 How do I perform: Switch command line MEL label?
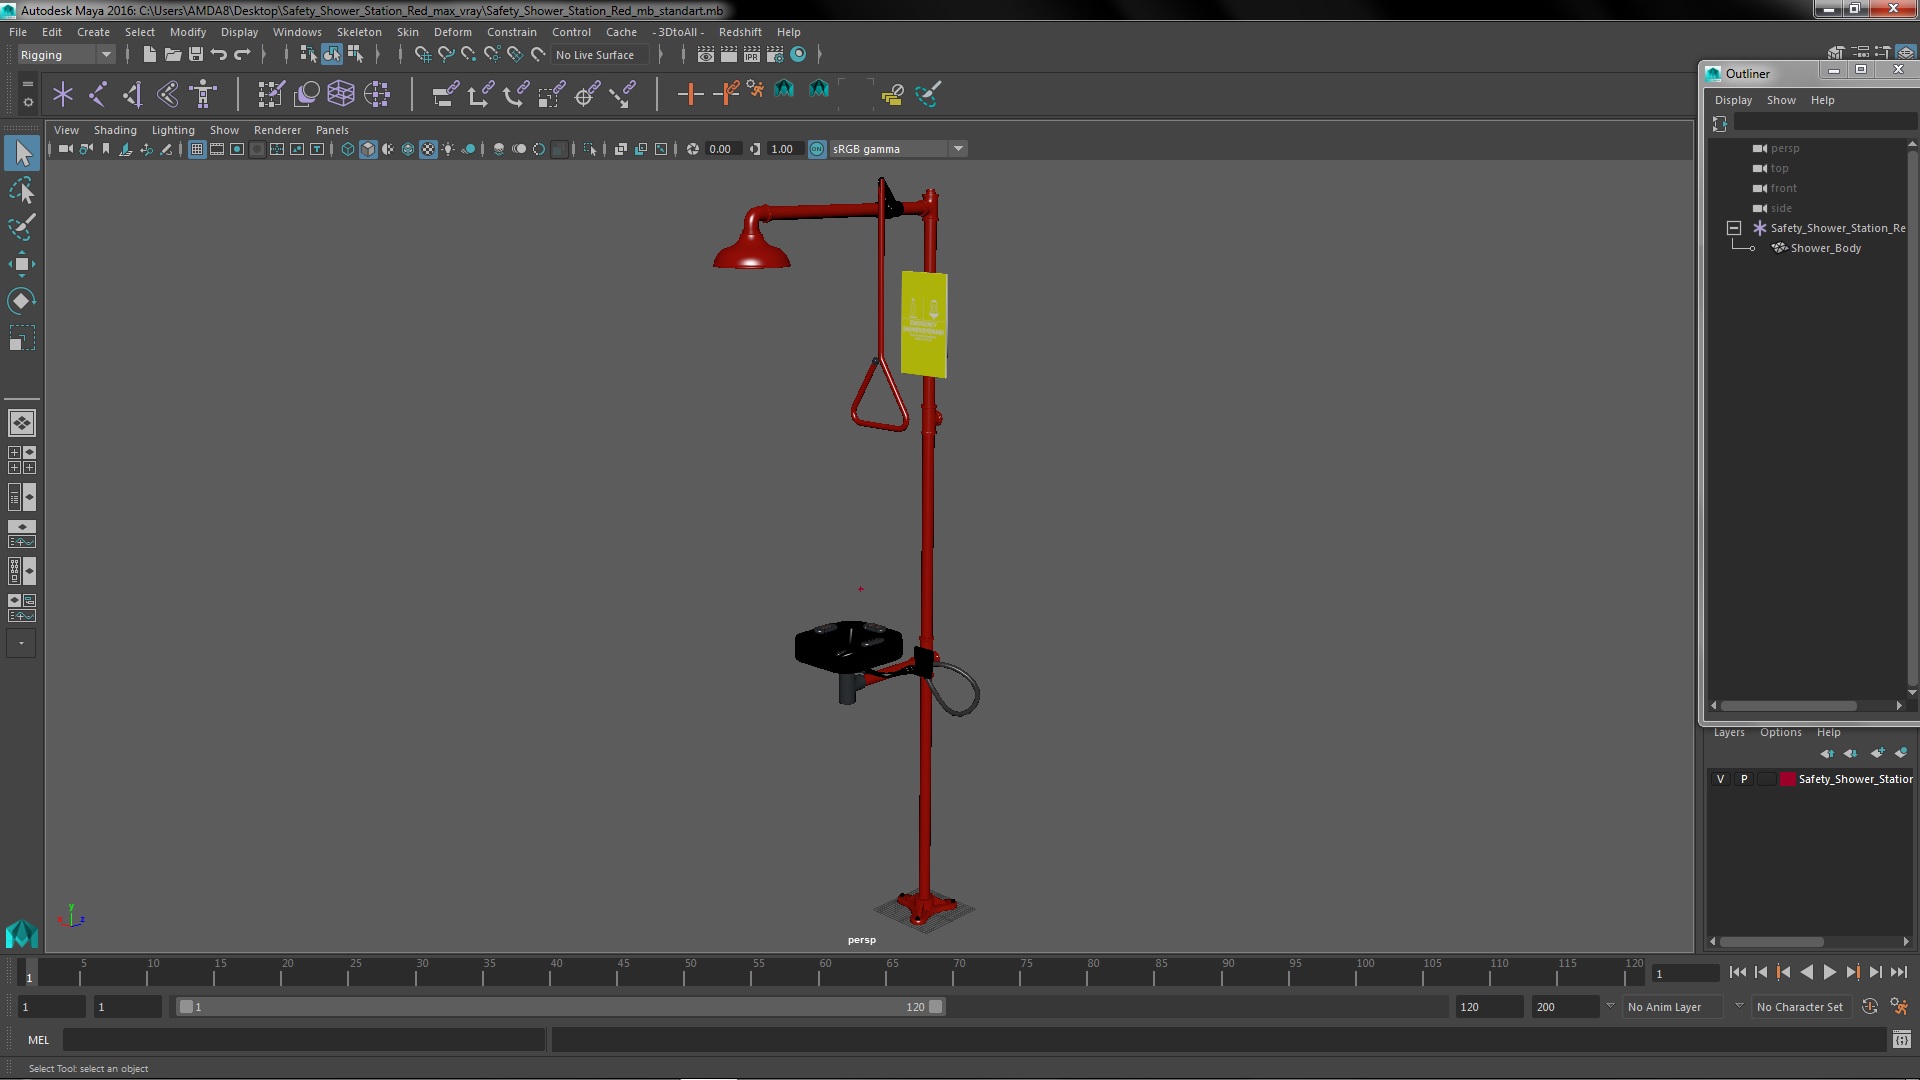(x=38, y=1040)
